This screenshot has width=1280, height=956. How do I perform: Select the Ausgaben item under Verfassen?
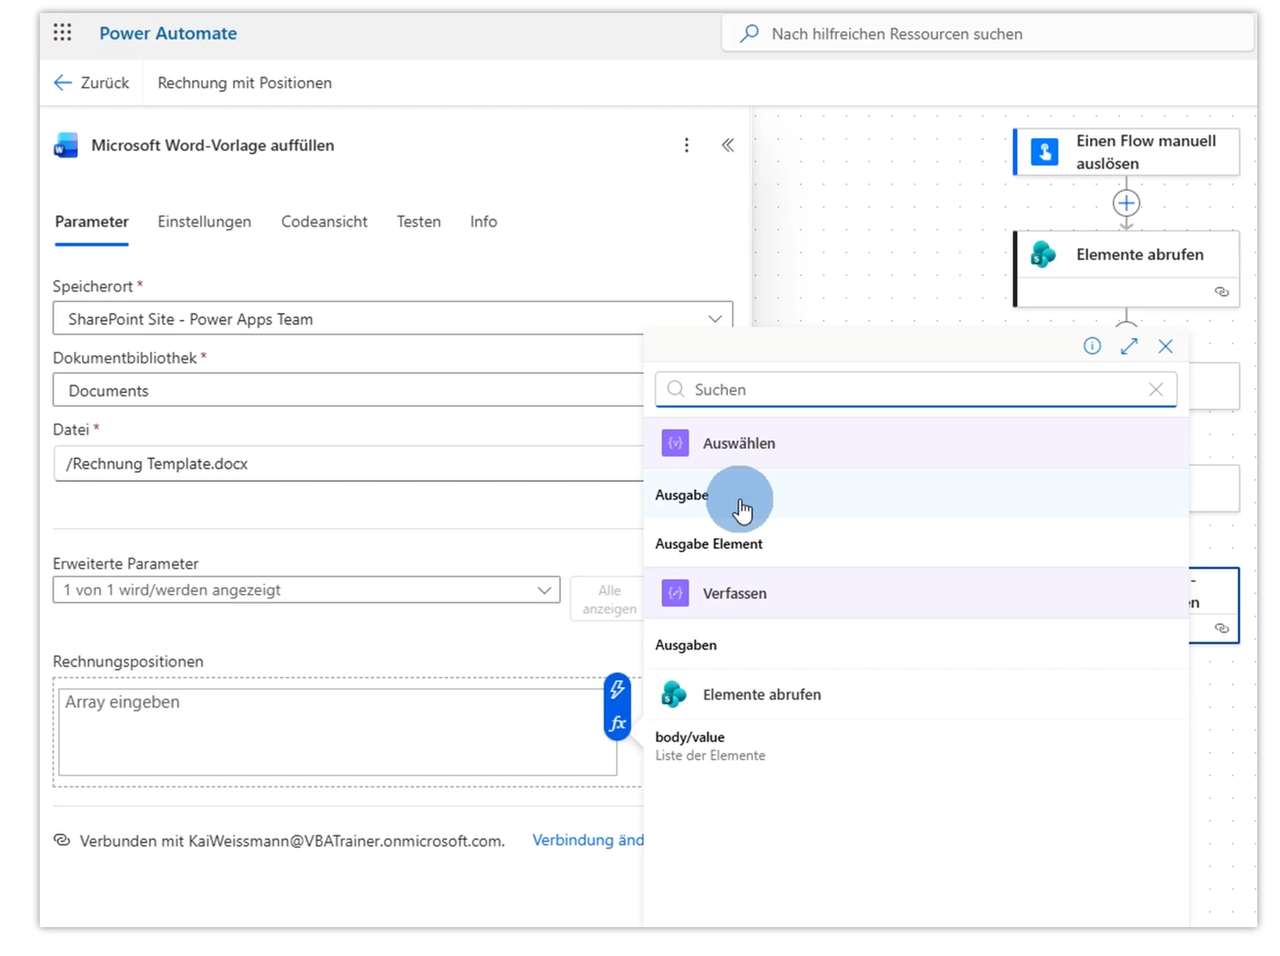(x=916, y=645)
